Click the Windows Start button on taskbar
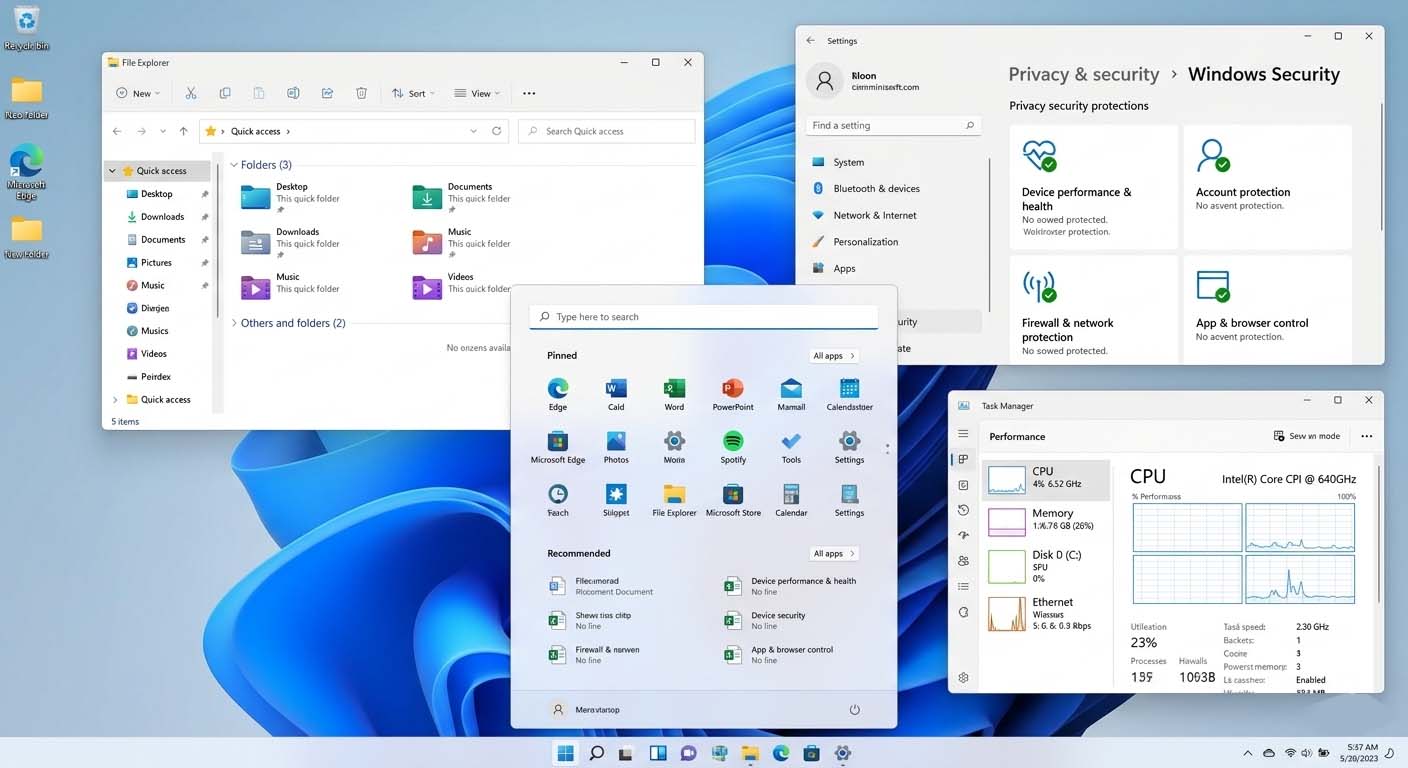Image resolution: width=1408 pixels, height=768 pixels. [565, 753]
